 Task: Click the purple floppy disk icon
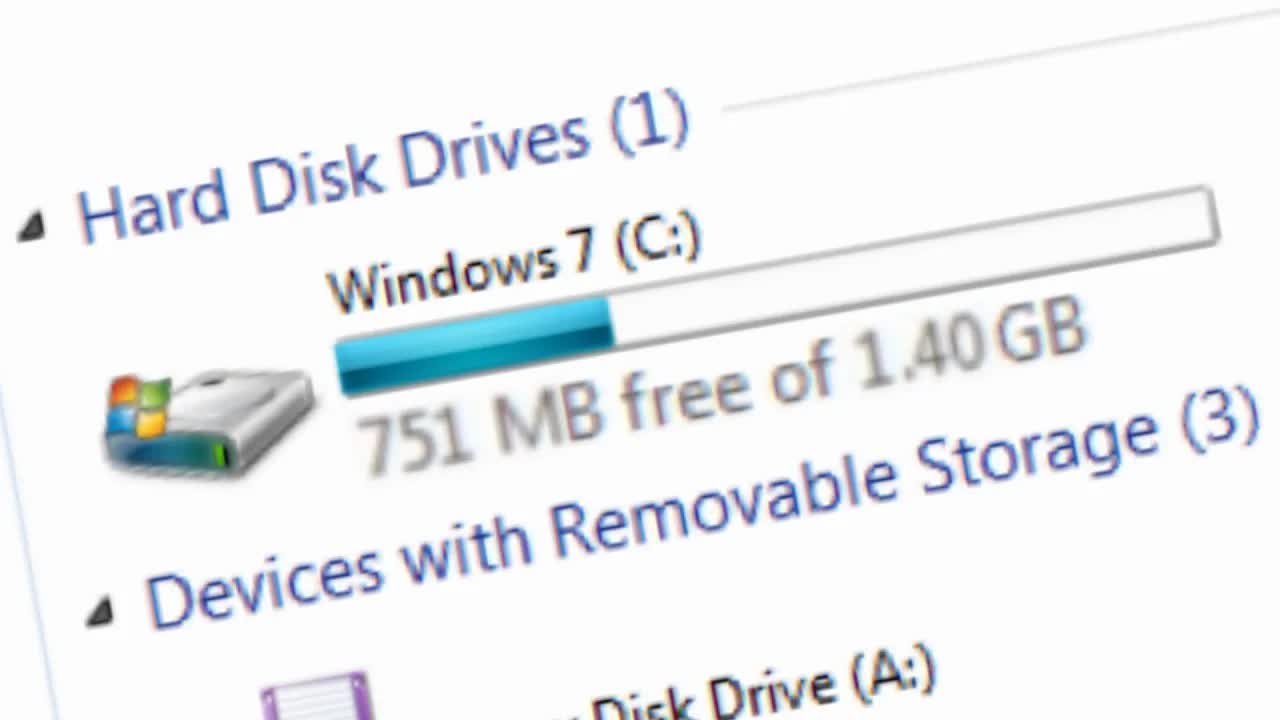tap(318, 696)
